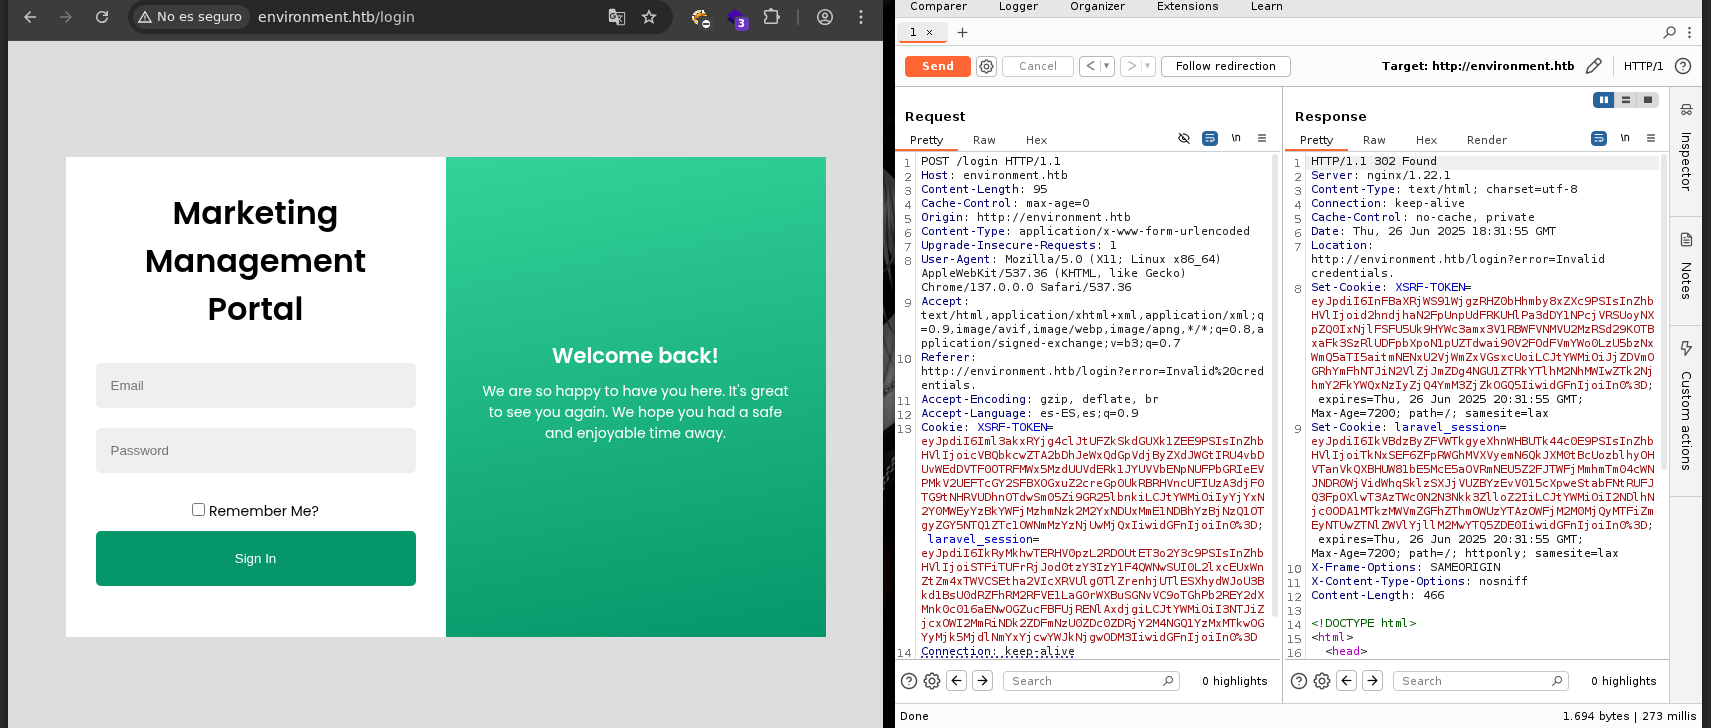
Task: Bookmark this page with the star icon
Action: pos(649,17)
